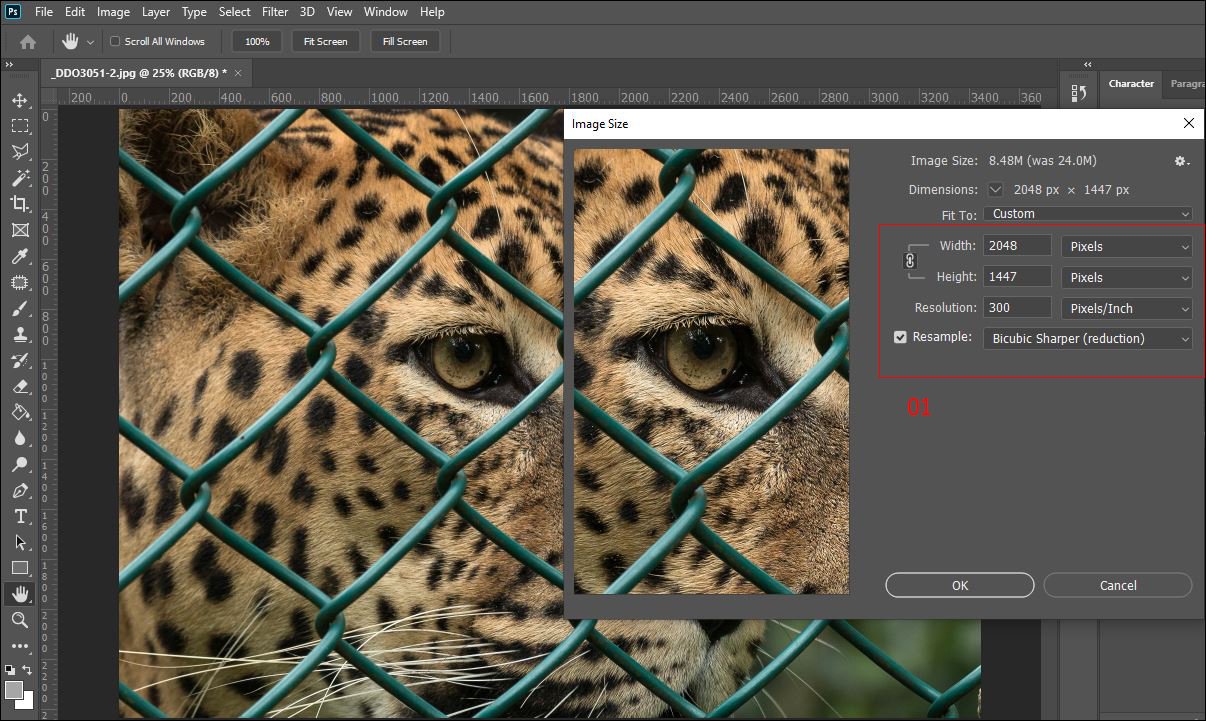Uncheck the Resample checkbox
1206x721 pixels.
(x=899, y=337)
